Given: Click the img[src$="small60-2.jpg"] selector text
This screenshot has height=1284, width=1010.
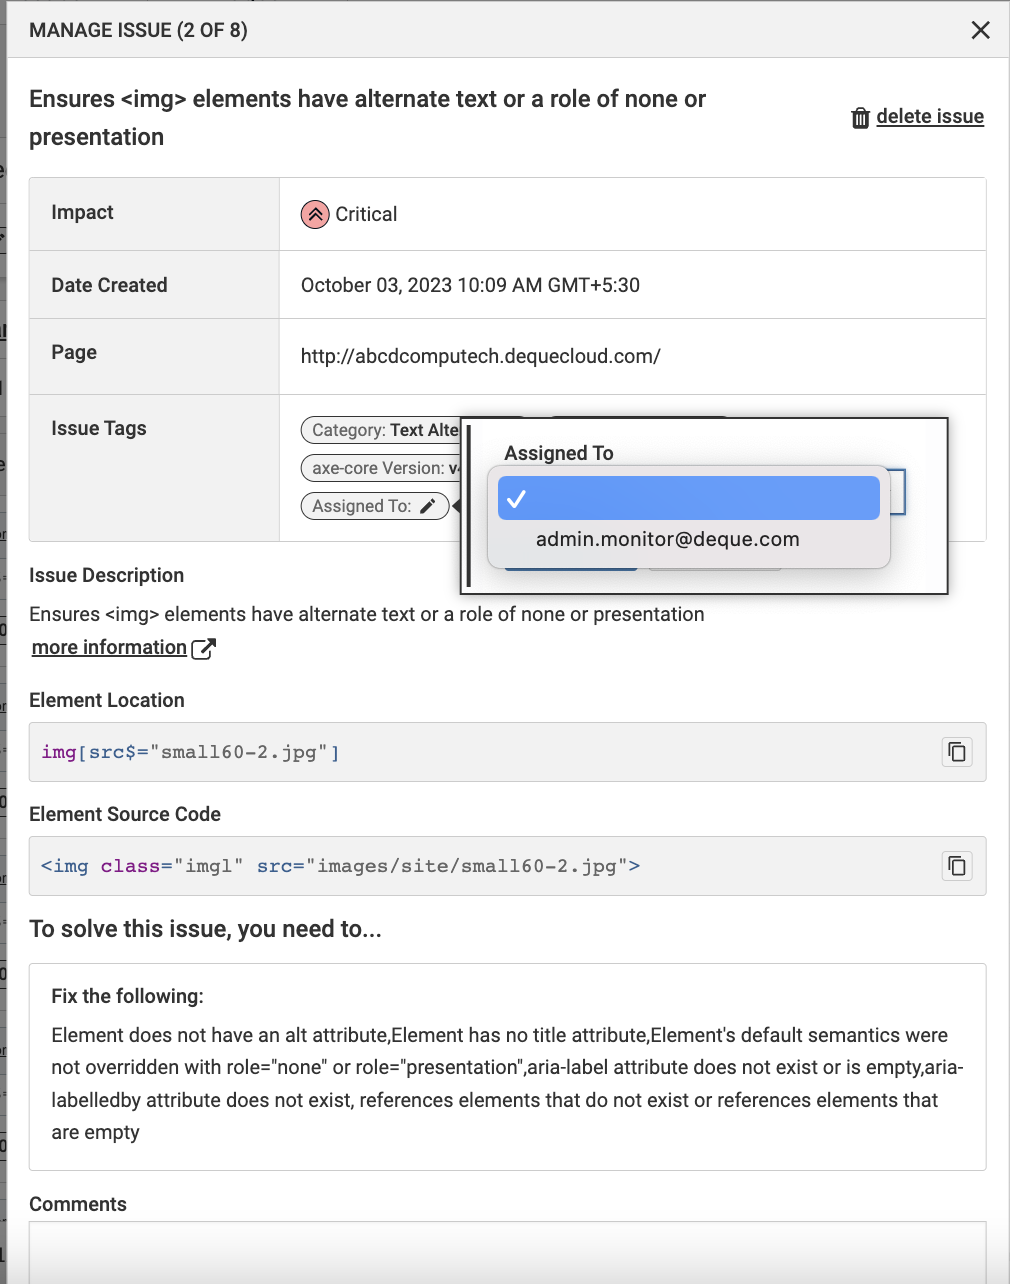Looking at the screenshot, I should coord(190,752).
